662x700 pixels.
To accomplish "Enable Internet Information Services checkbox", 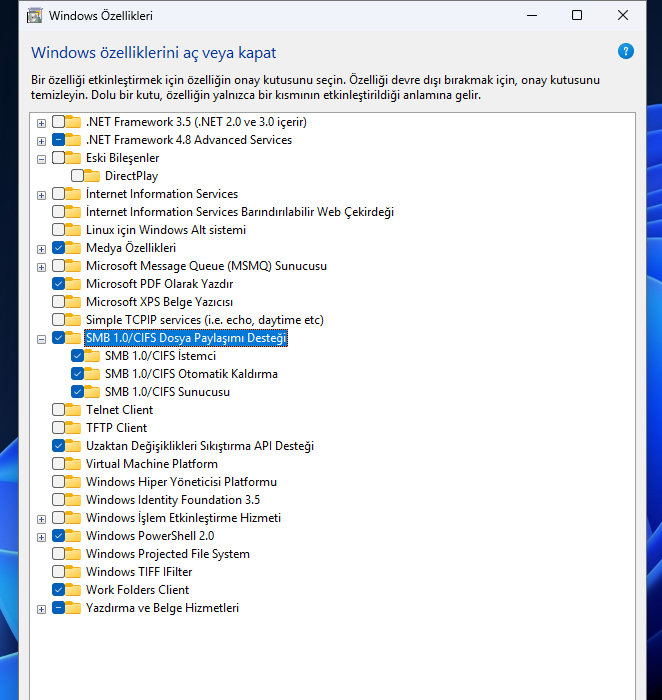I will coord(58,193).
